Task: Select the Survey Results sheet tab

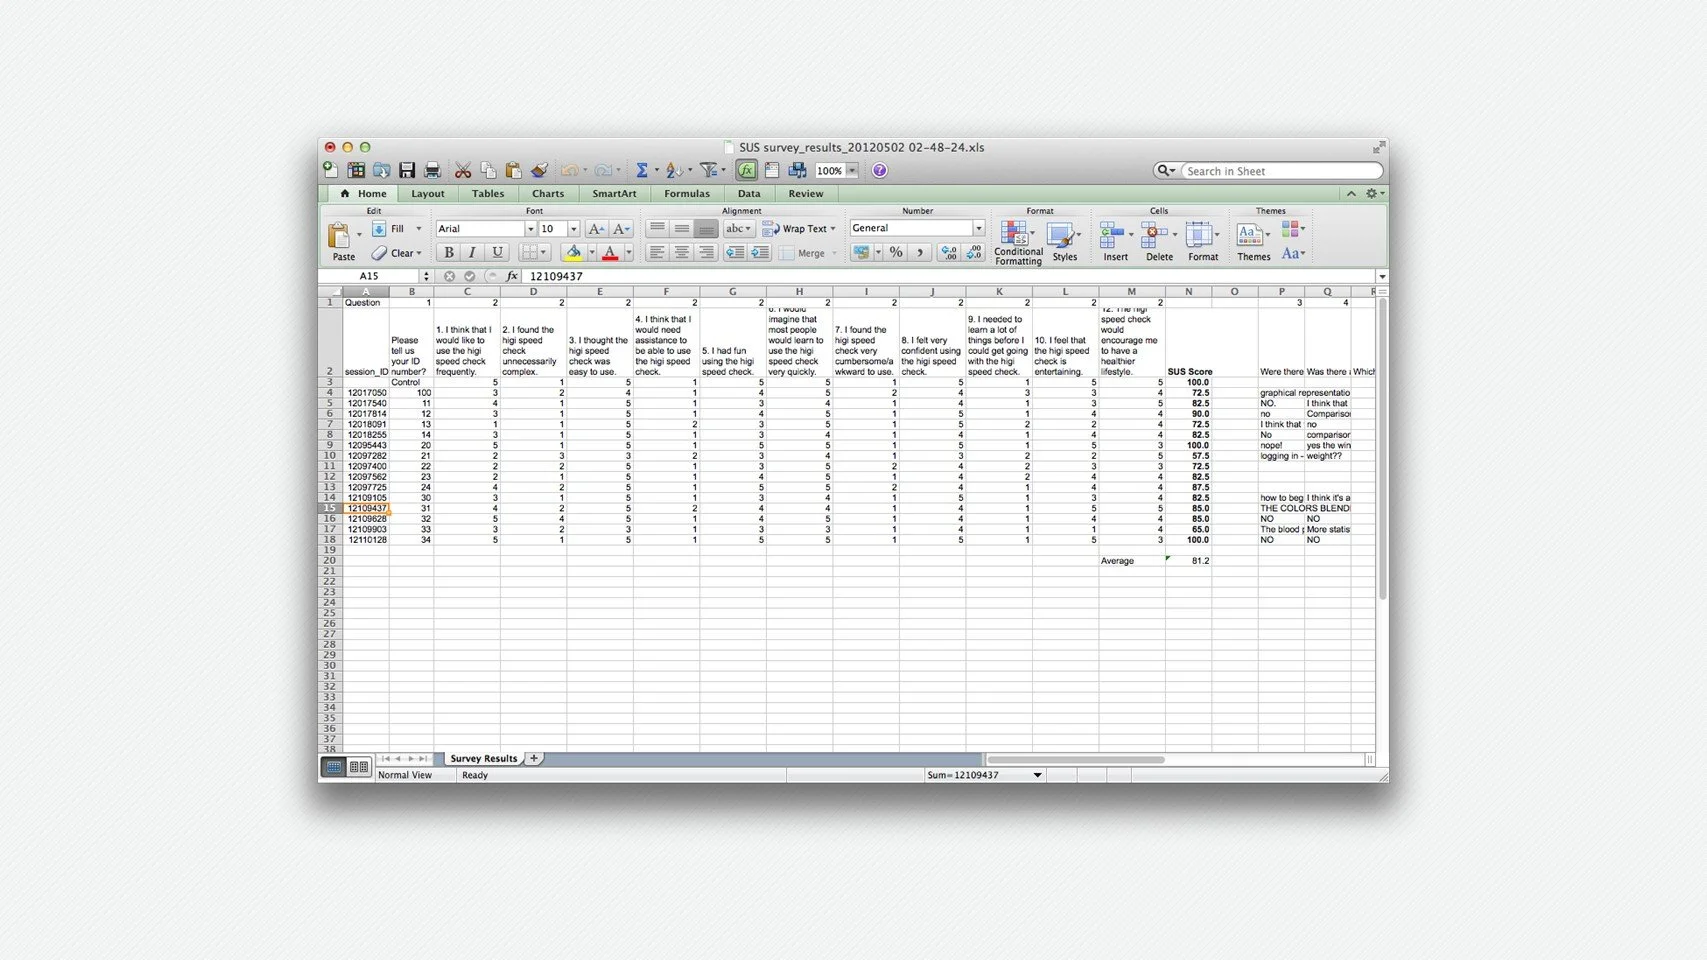Action: point(483,759)
